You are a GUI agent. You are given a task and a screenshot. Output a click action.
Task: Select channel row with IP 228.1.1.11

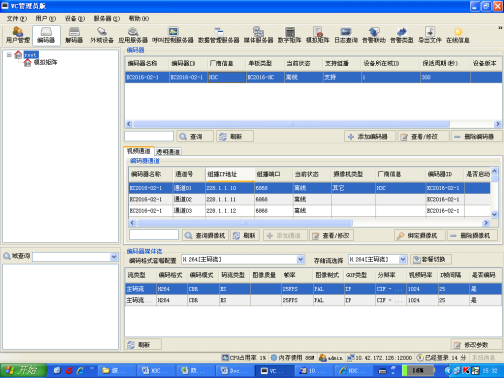309,199
